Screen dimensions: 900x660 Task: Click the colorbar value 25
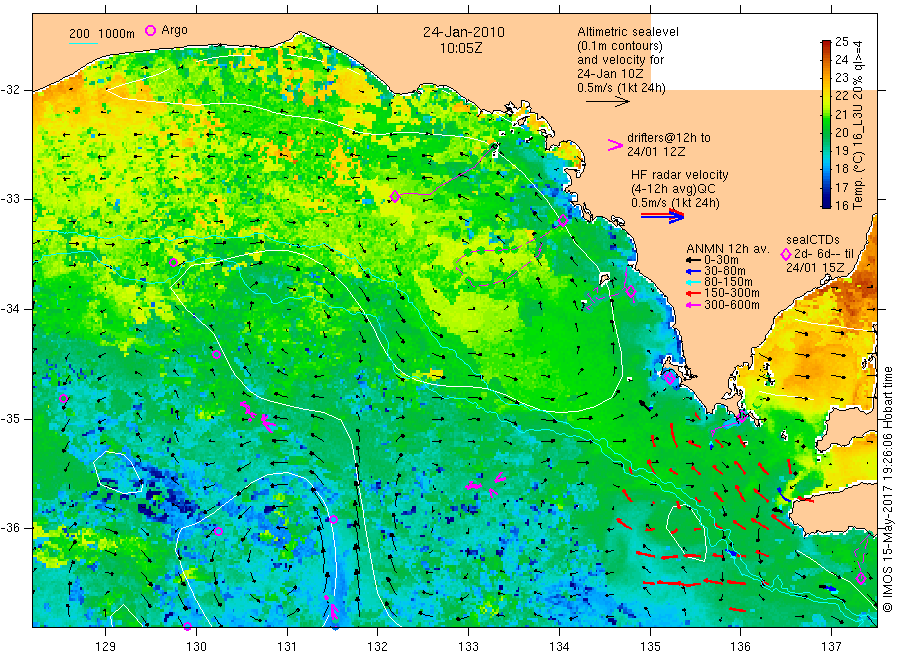(x=841, y=41)
